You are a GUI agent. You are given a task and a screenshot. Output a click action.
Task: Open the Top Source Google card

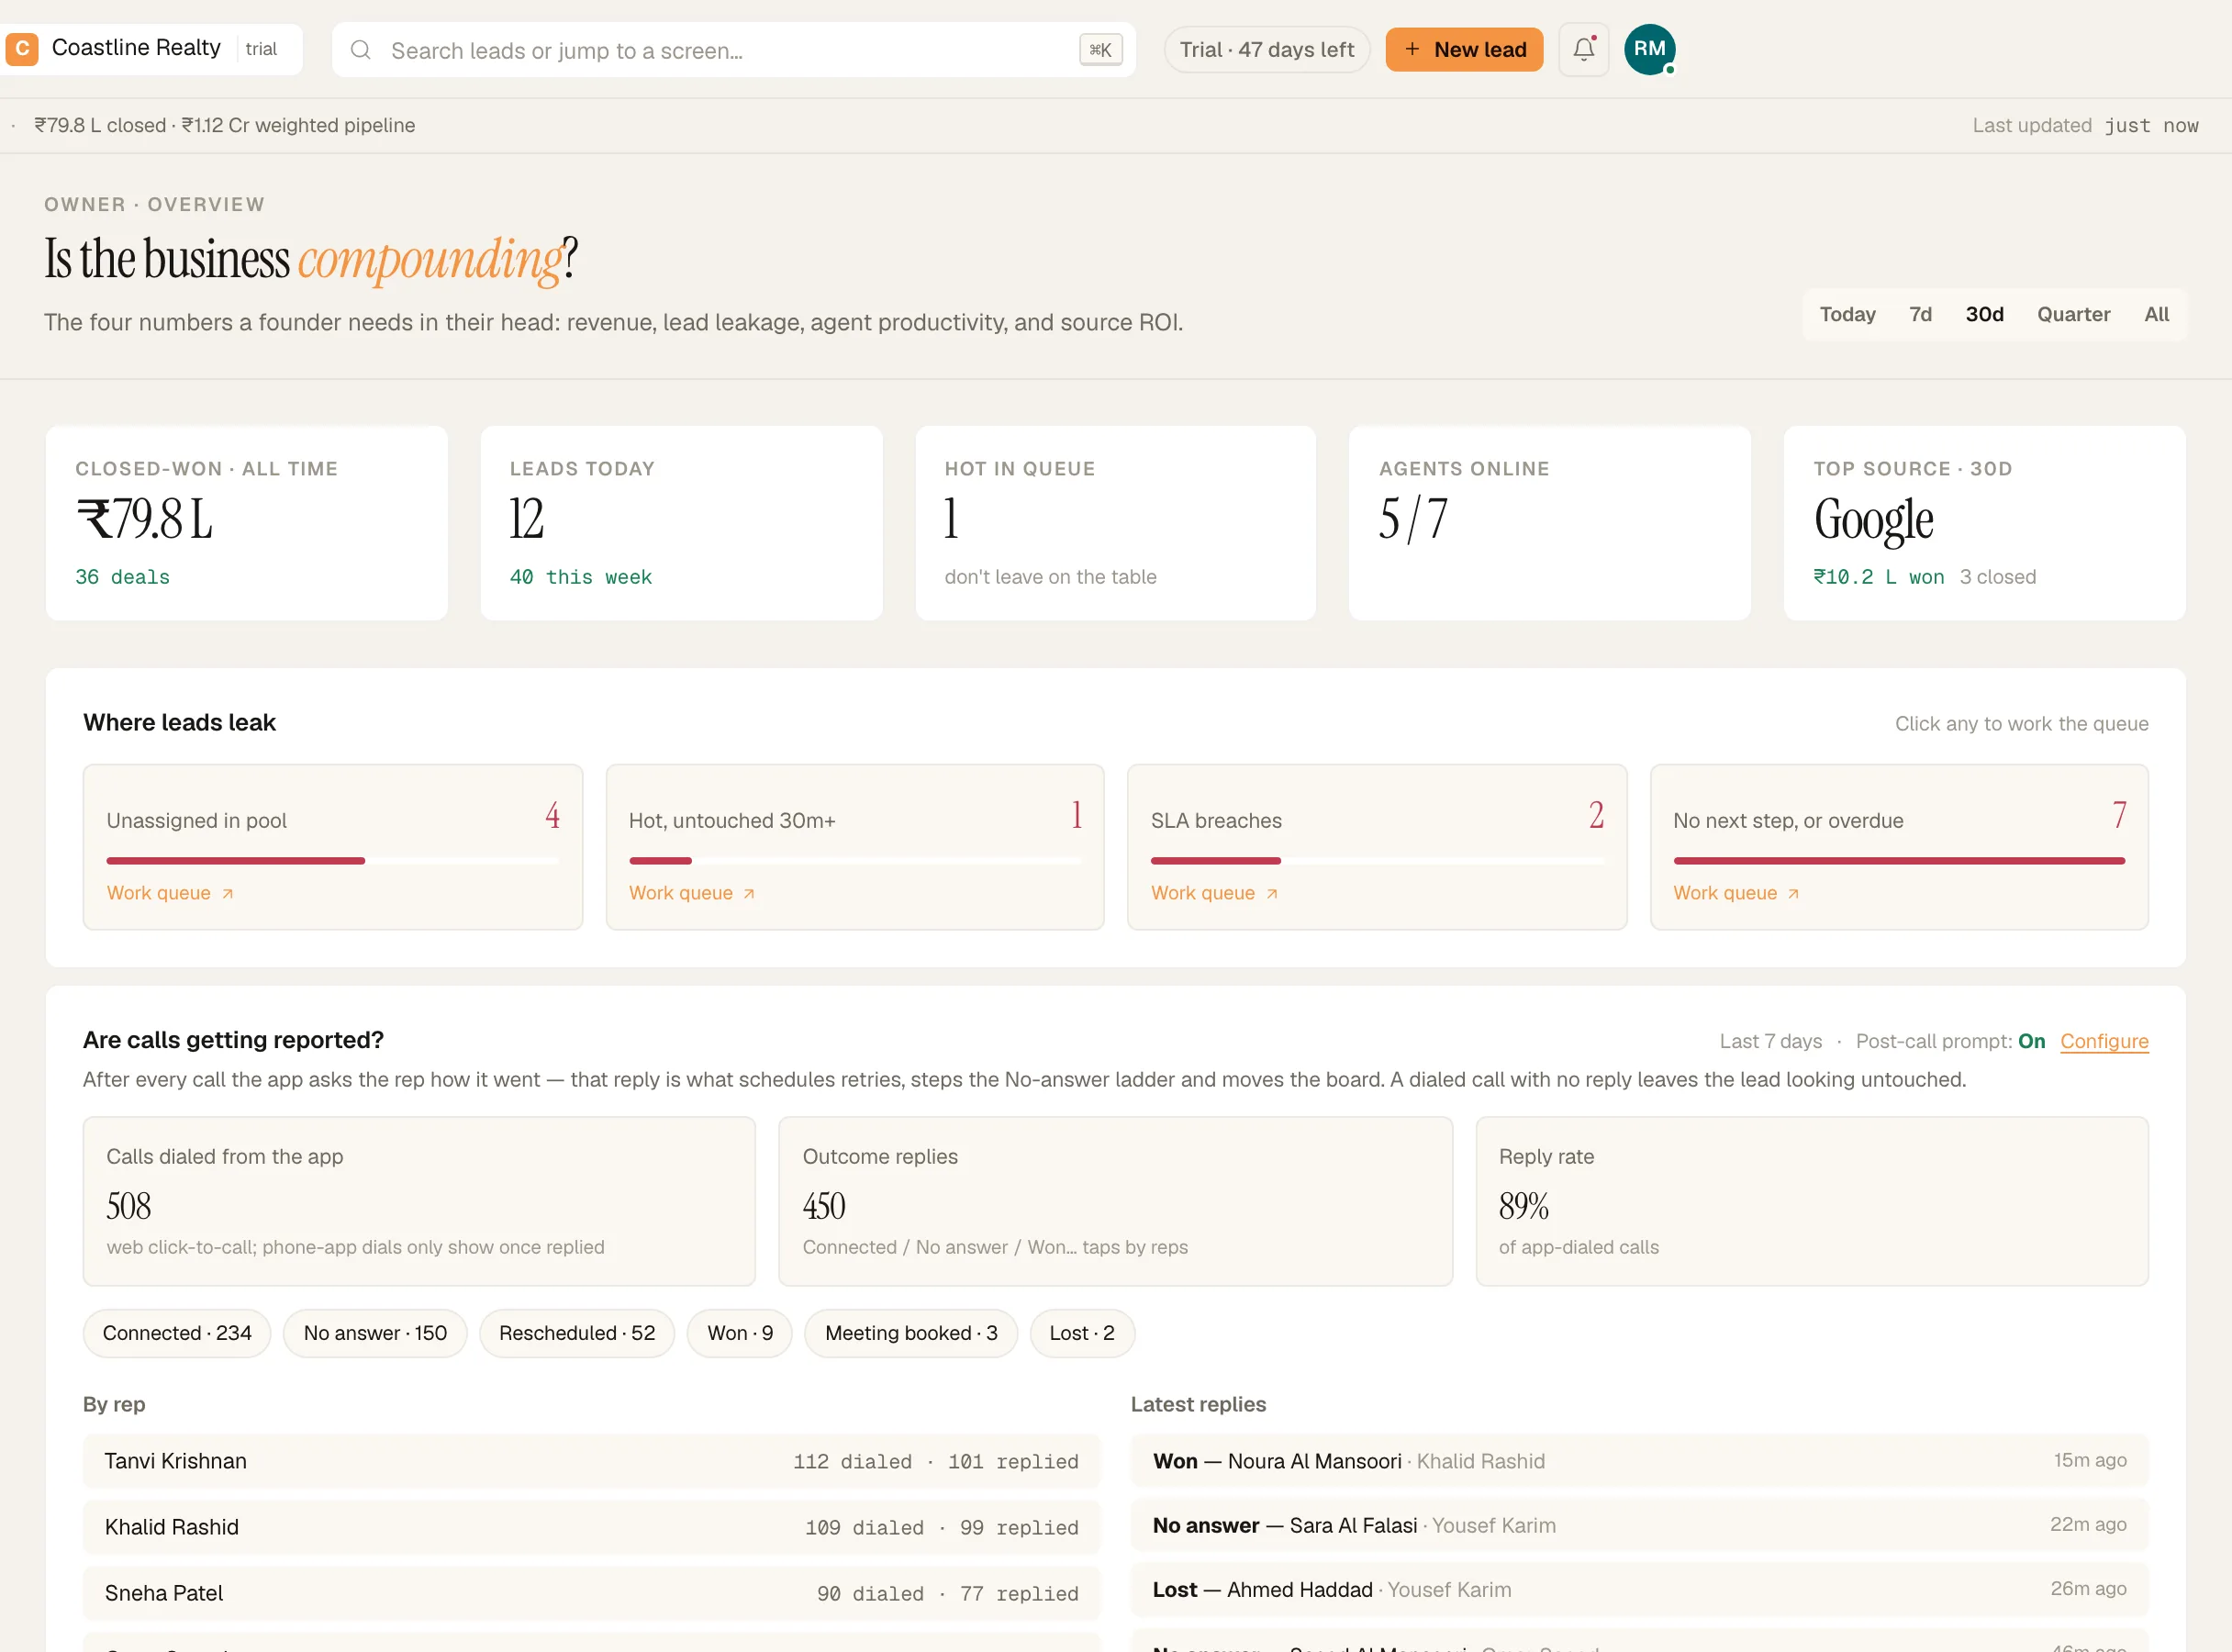(1985, 523)
